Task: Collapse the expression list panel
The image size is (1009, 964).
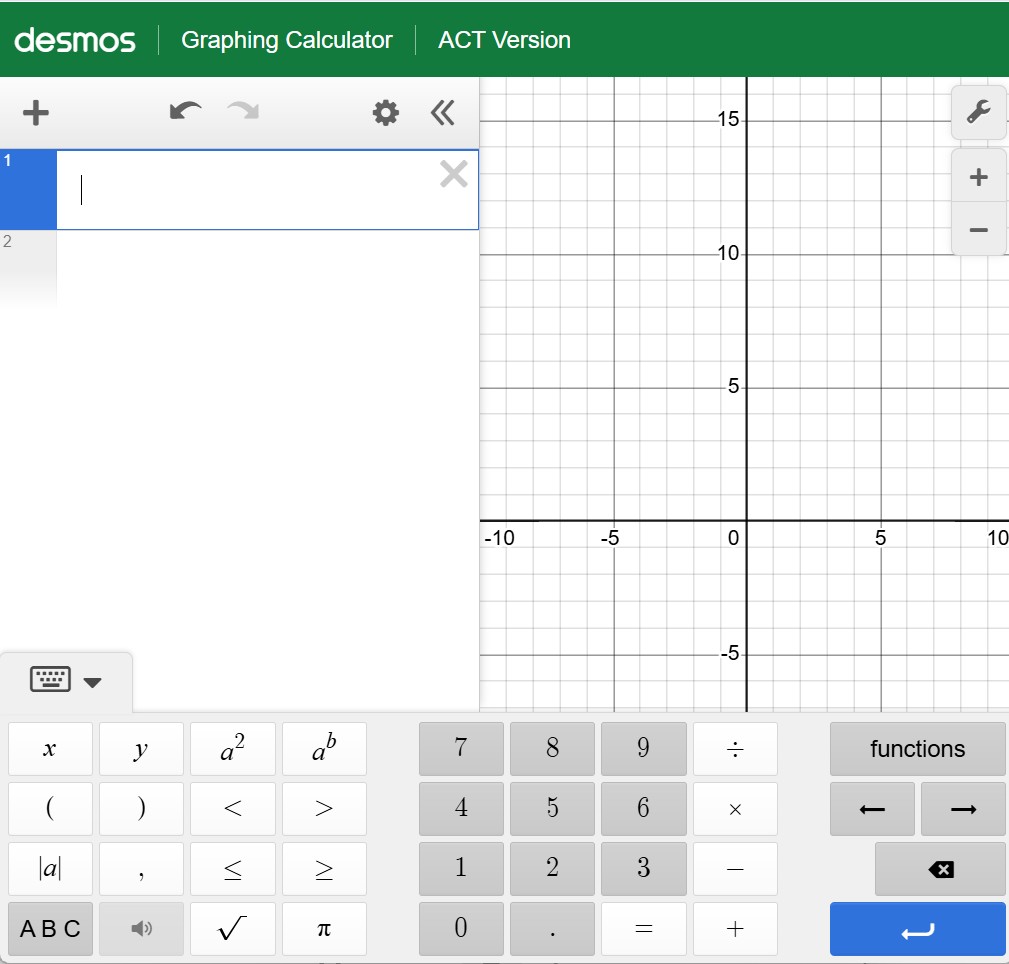Action: pyautogui.click(x=443, y=113)
